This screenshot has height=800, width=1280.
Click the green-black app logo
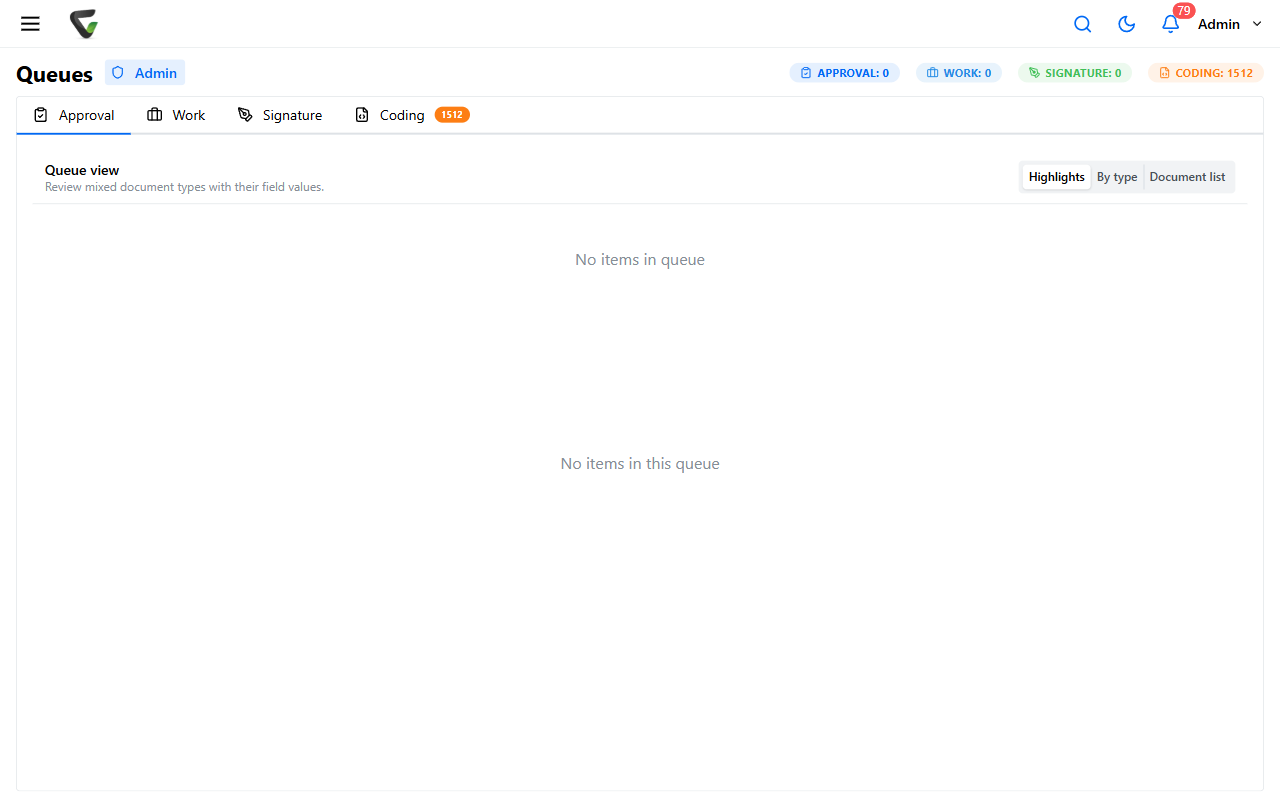(84, 24)
